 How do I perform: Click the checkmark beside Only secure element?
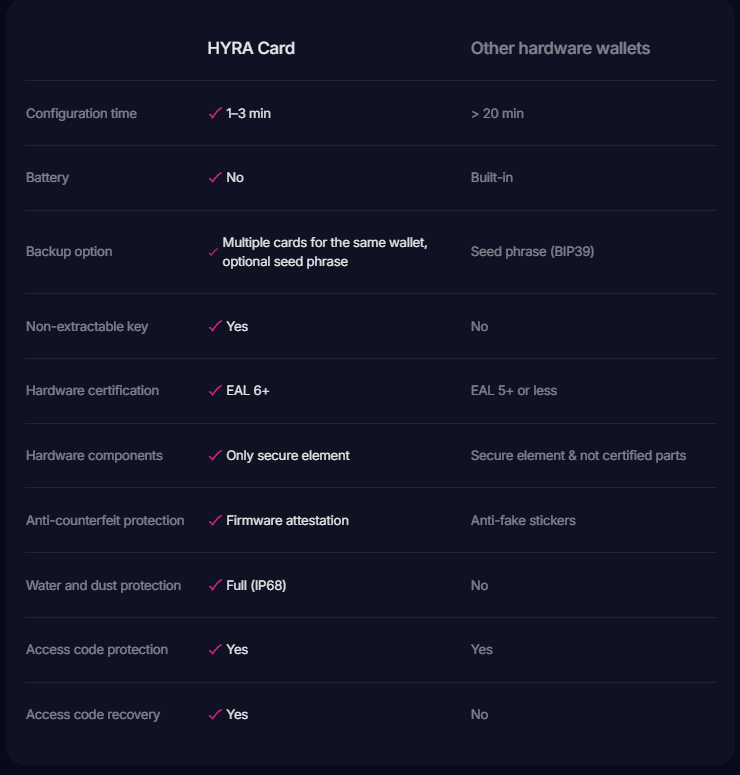coord(214,456)
